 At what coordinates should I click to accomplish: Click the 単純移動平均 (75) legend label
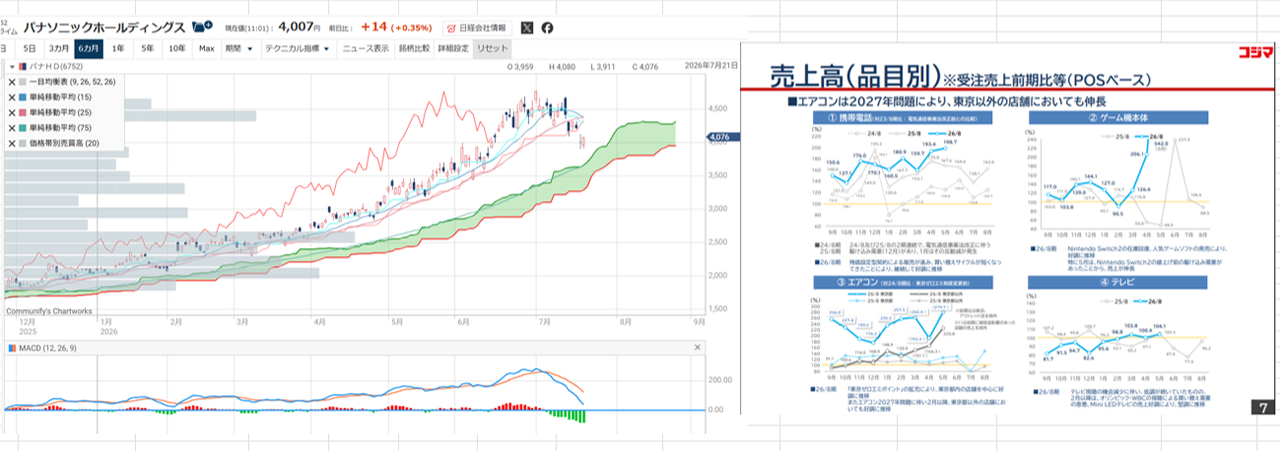pos(60,128)
